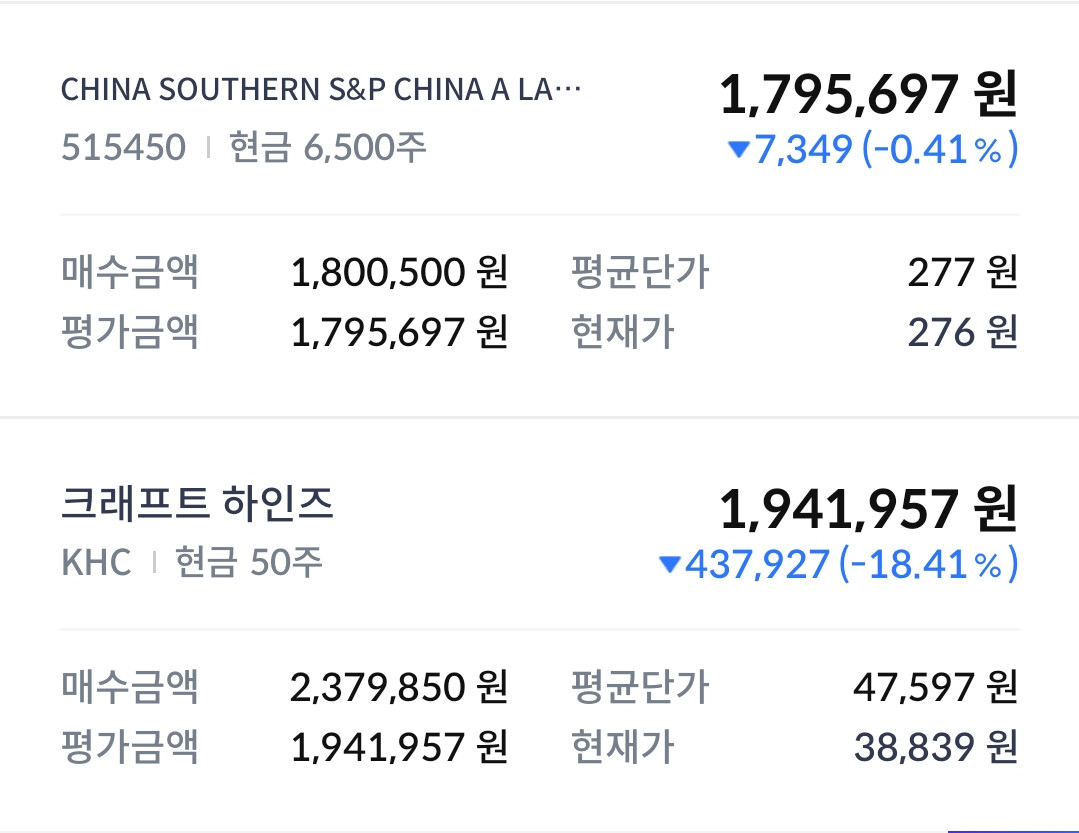The image size is (1079, 833).
Task: Open the 크래프트 하인즈 stock holding
Action: [197, 505]
